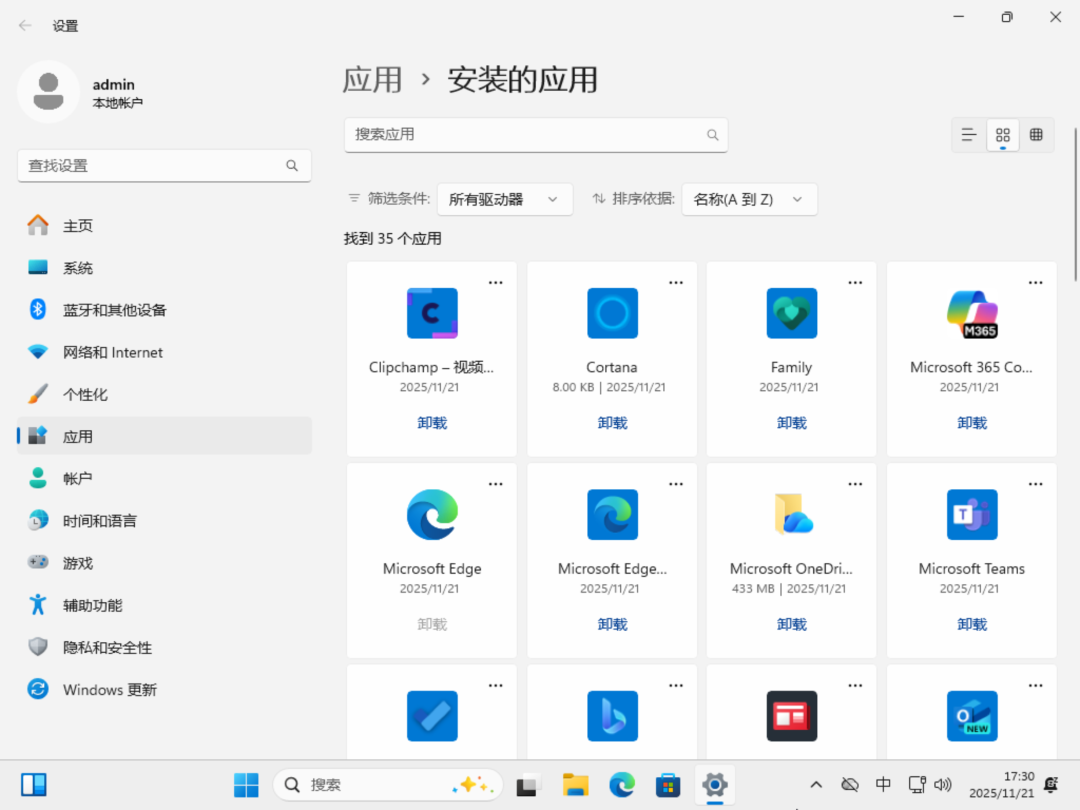Open 时间和语言 settings
The width and height of the screenshot is (1080, 810).
(x=165, y=521)
